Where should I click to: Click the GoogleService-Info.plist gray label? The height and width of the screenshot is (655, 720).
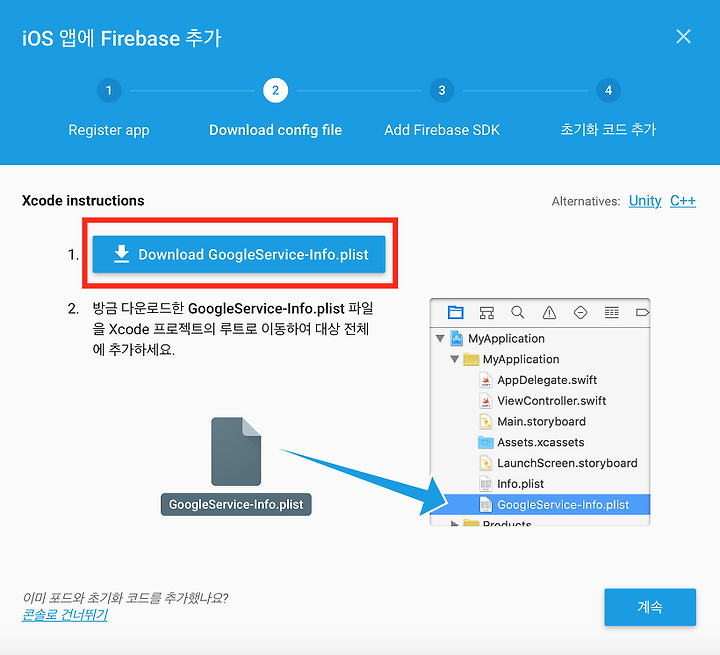click(236, 504)
